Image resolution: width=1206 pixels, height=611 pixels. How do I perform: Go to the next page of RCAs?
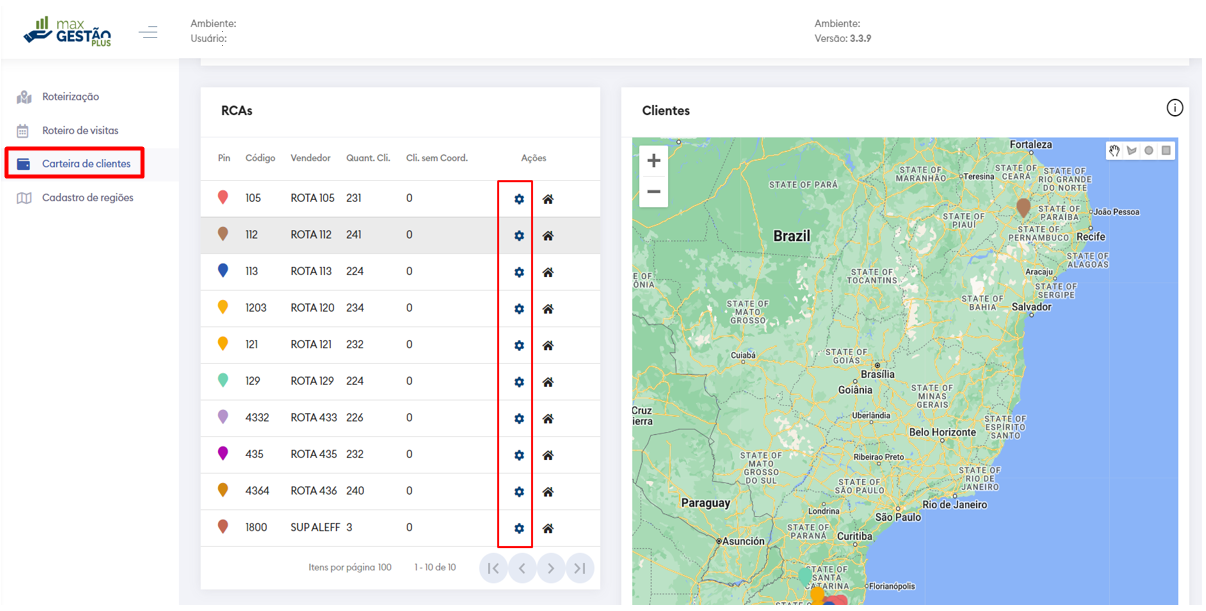pyautogui.click(x=551, y=568)
